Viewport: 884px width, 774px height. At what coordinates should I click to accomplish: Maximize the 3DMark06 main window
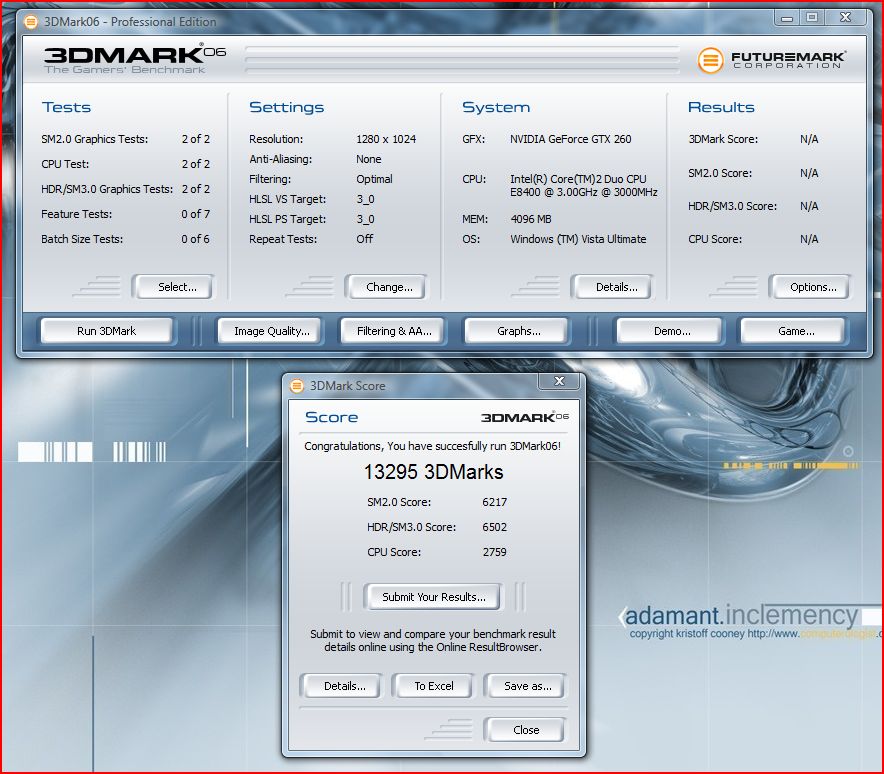(x=812, y=18)
